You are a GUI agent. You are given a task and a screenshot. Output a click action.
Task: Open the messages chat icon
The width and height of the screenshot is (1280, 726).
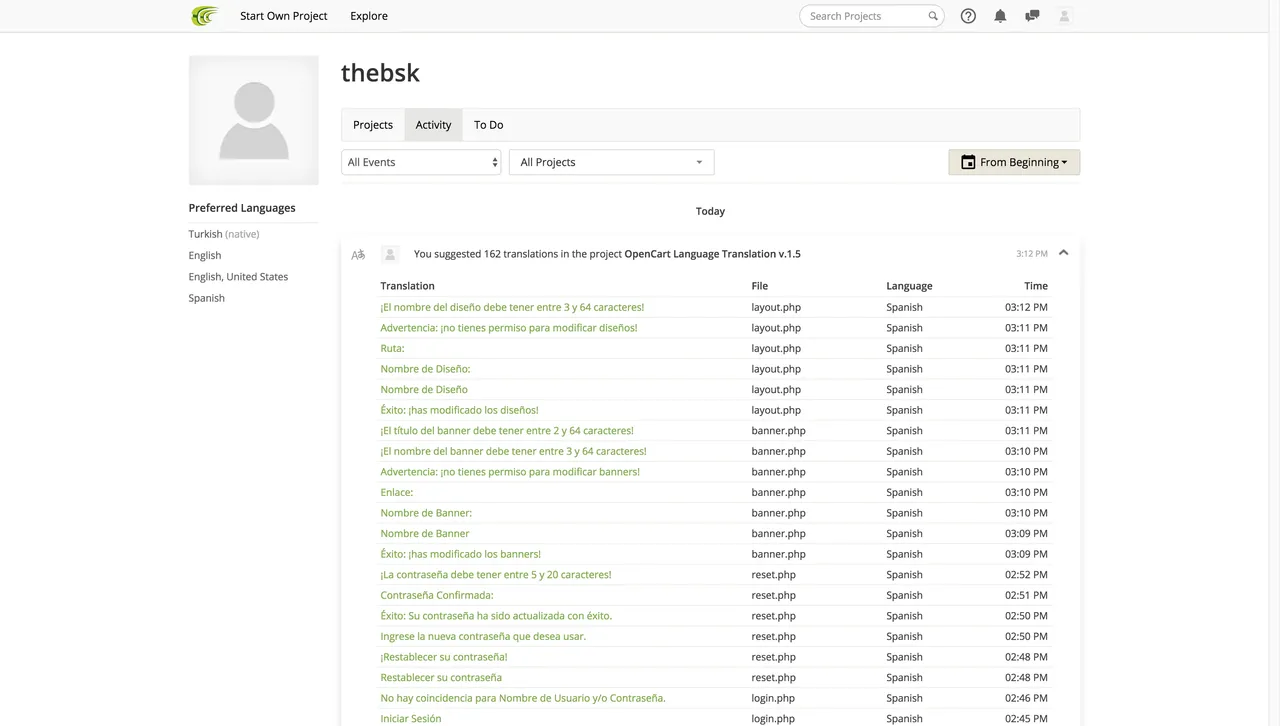(x=1032, y=16)
